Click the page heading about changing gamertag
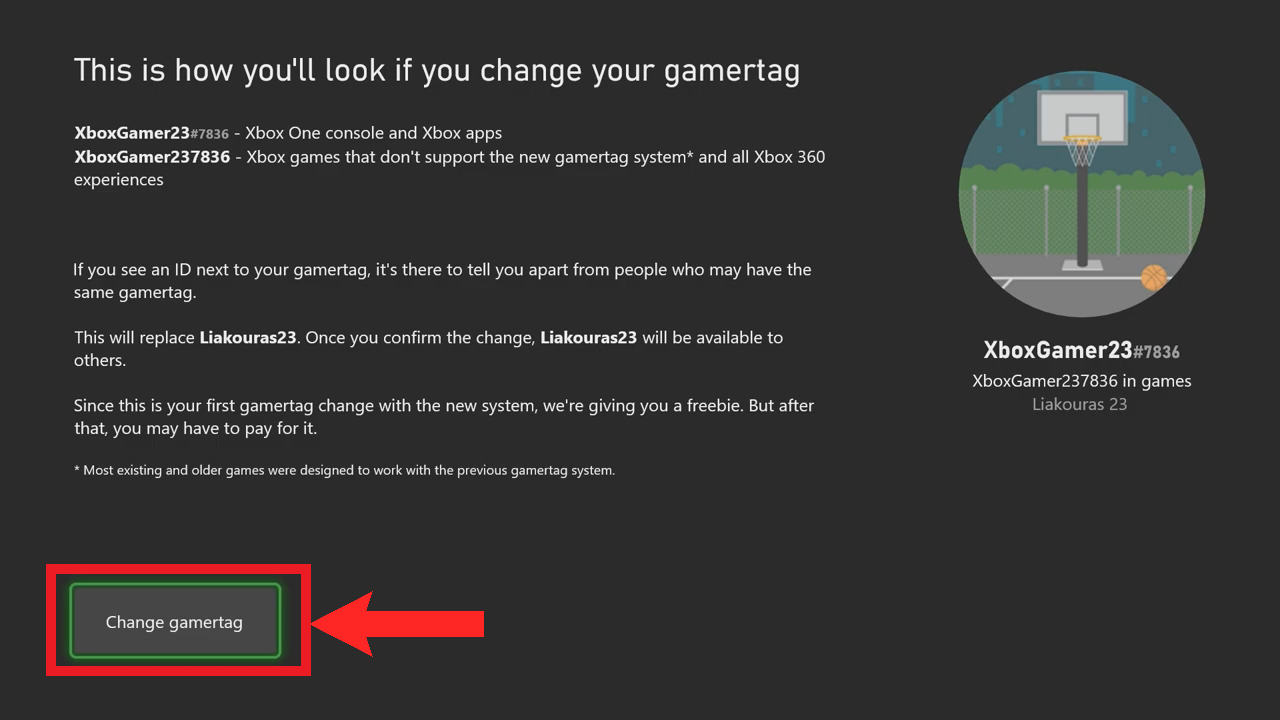Viewport: 1280px width, 720px height. [437, 71]
